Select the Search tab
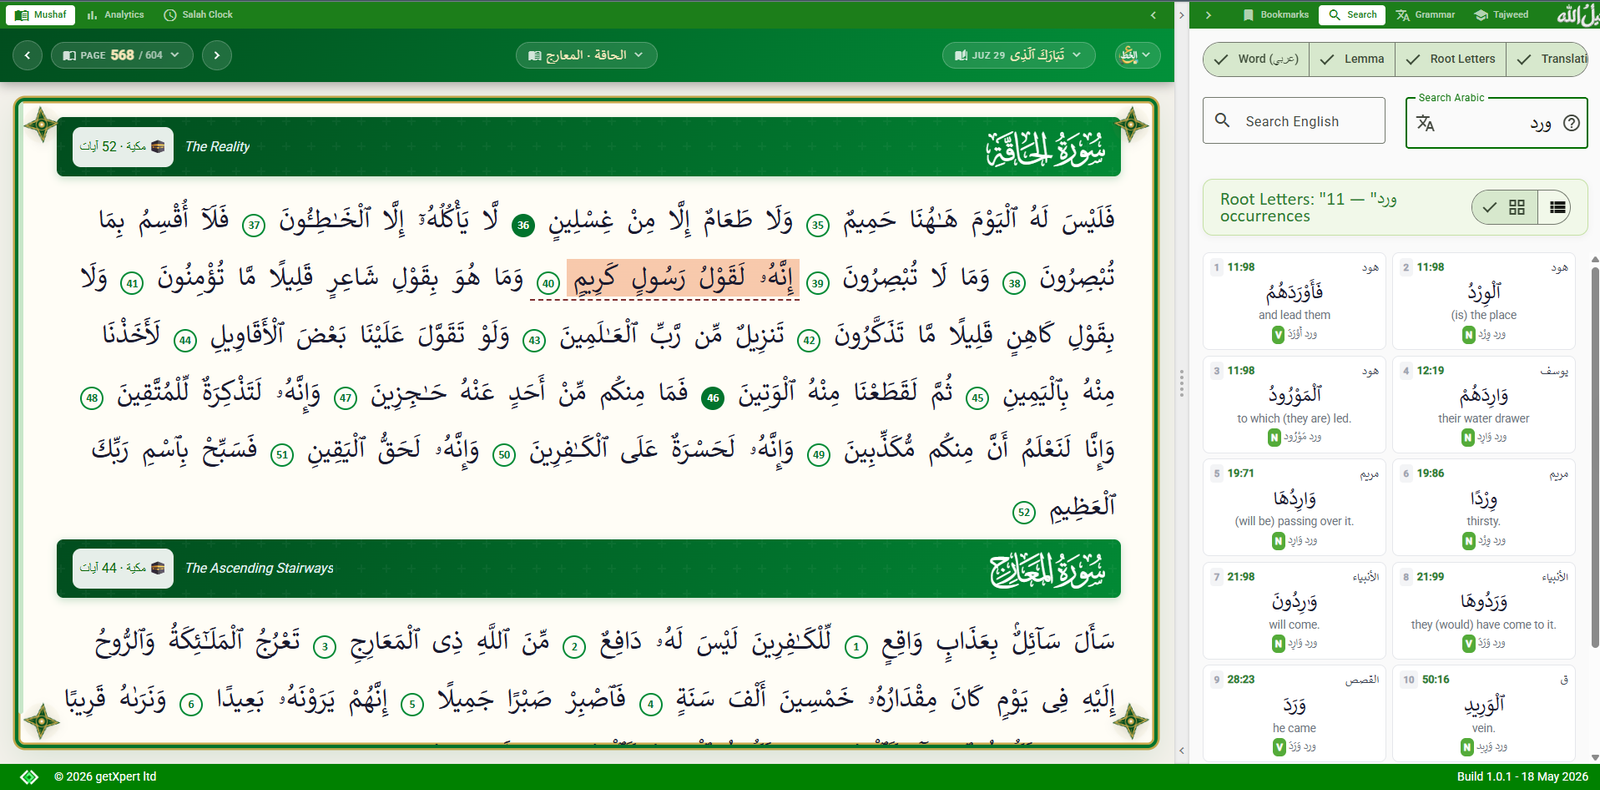 click(x=1352, y=15)
